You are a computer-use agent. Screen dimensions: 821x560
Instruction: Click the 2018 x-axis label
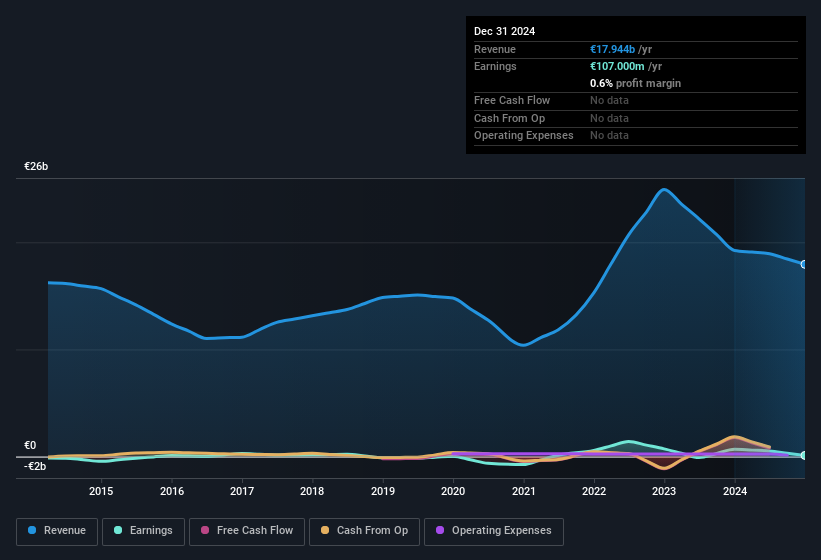pyautogui.click(x=312, y=491)
